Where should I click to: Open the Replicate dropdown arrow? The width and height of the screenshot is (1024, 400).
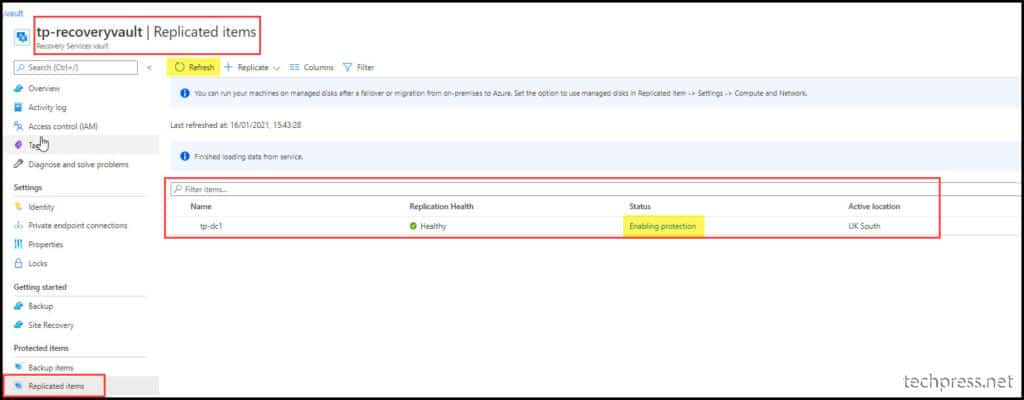[x=276, y=68]
